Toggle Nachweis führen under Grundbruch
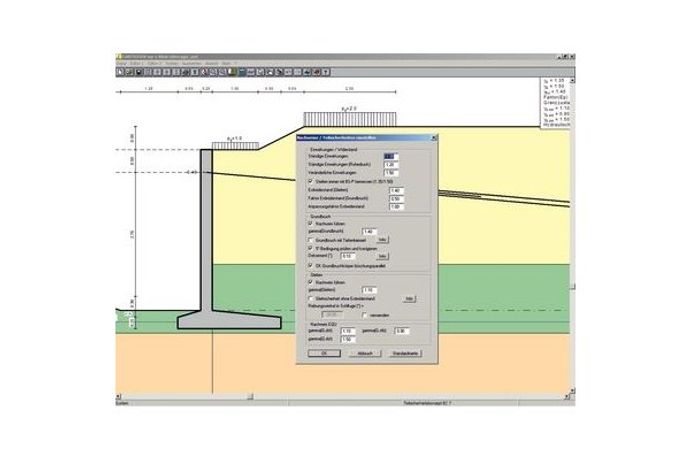The width and height of the screenshot is (690, 460). coord(305,224)
